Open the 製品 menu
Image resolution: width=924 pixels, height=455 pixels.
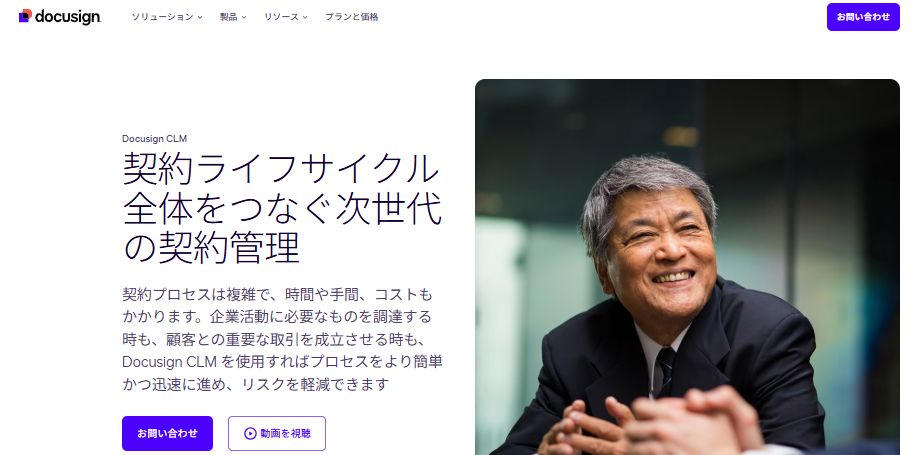coord(229,17)
